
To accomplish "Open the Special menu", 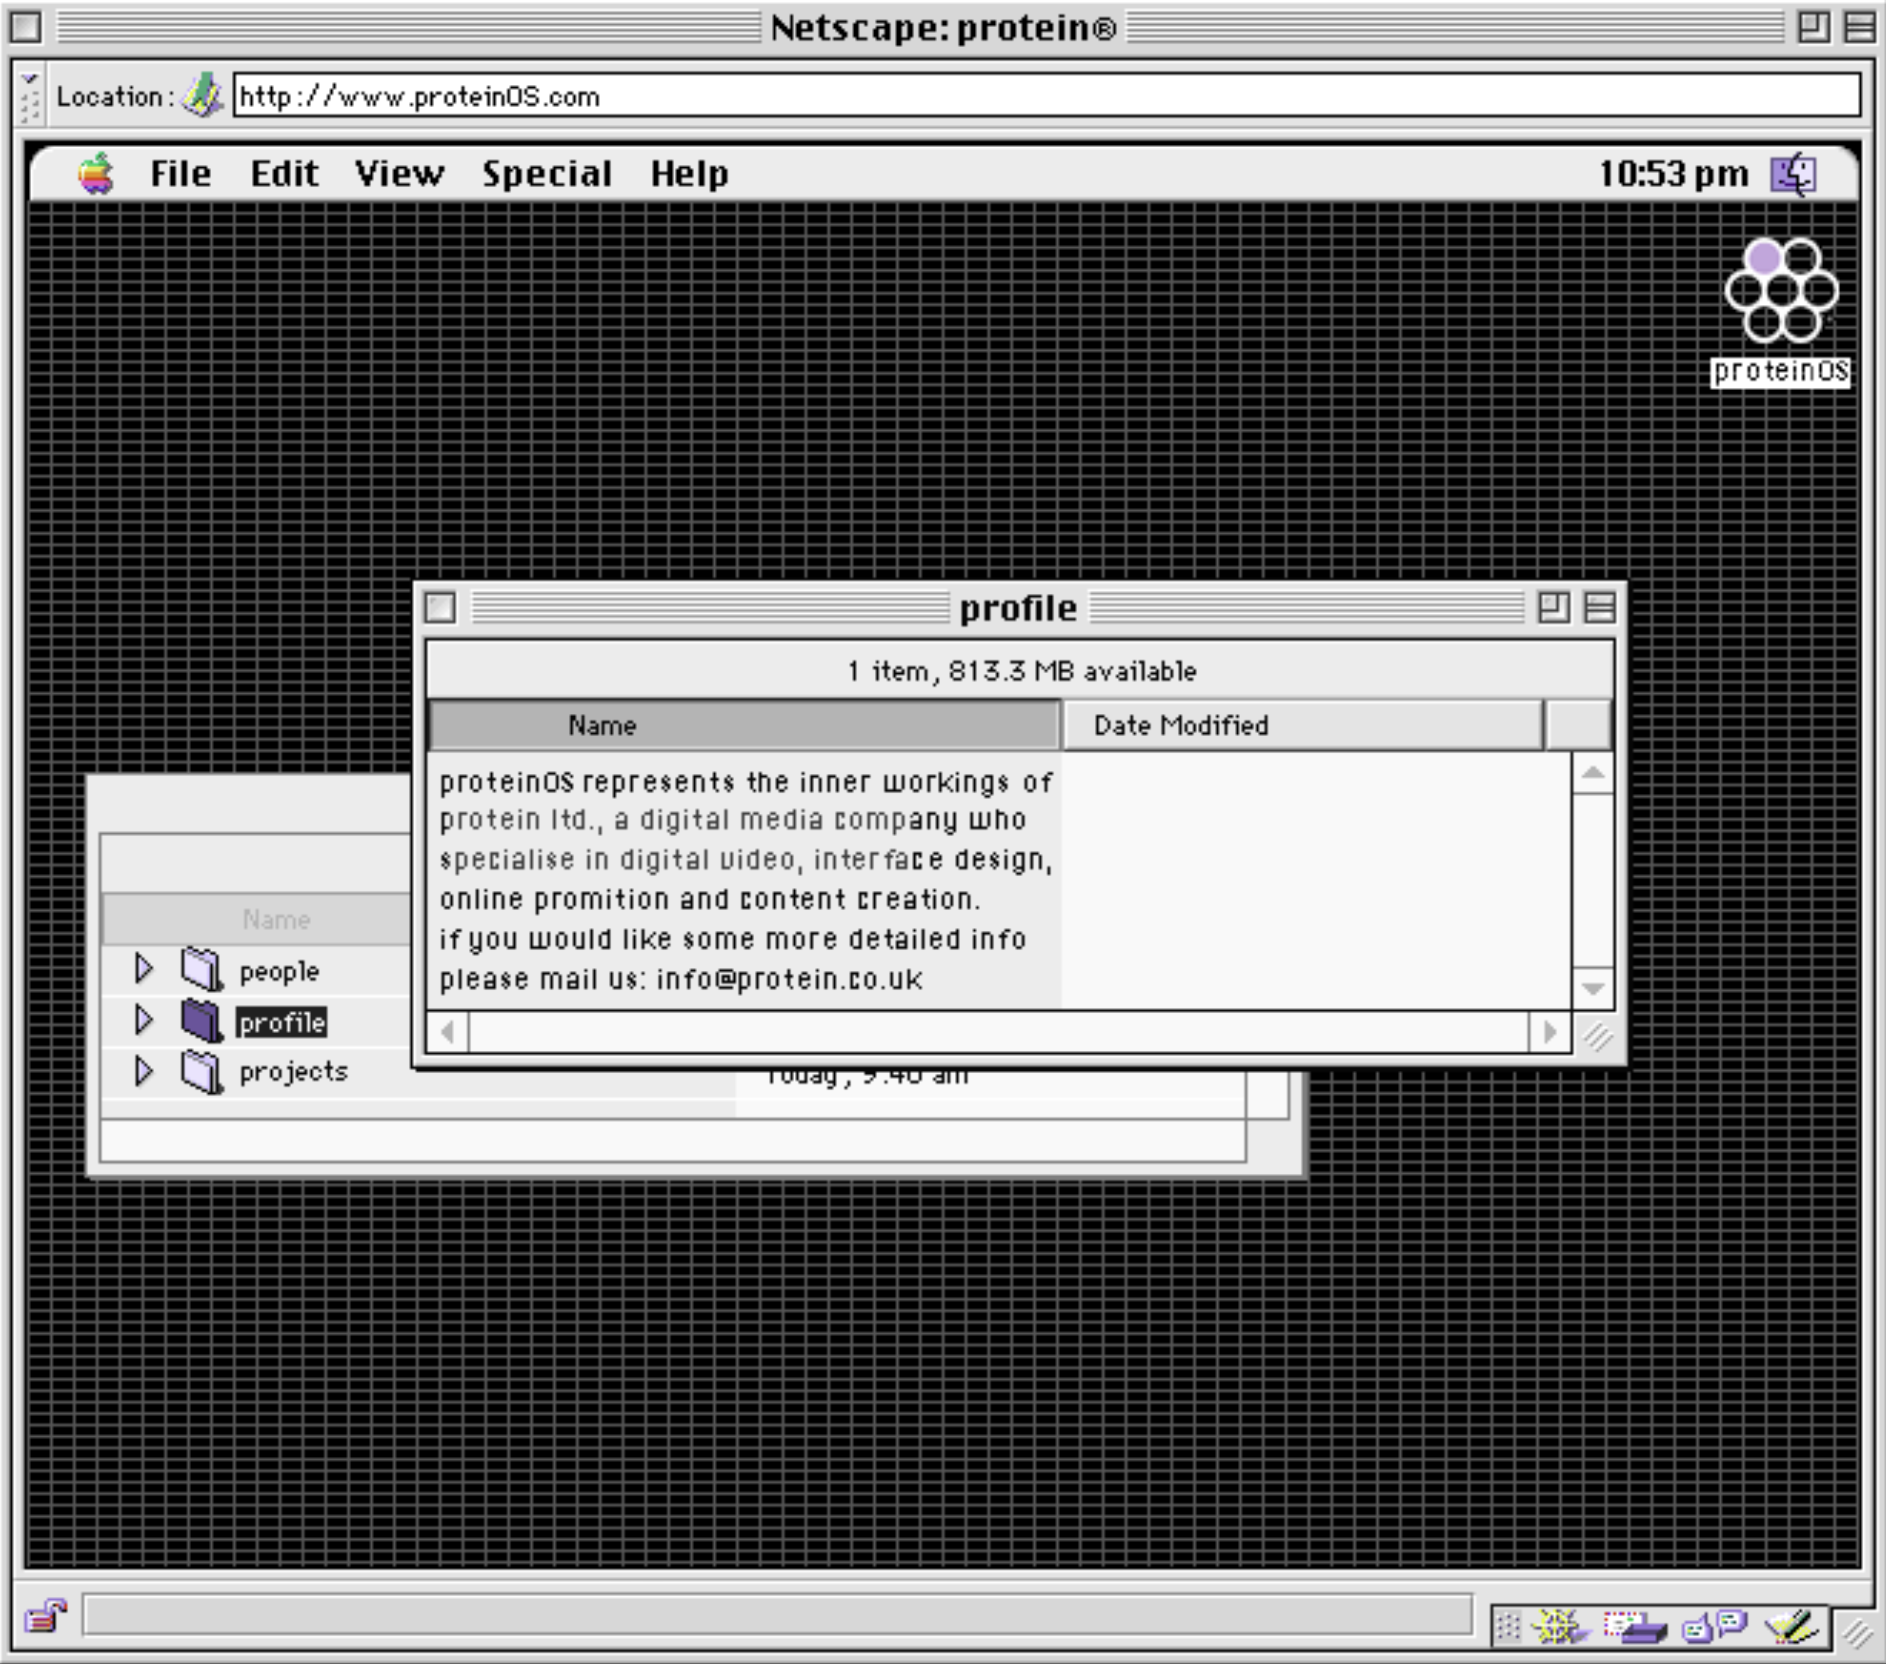I will click(547, 174).
